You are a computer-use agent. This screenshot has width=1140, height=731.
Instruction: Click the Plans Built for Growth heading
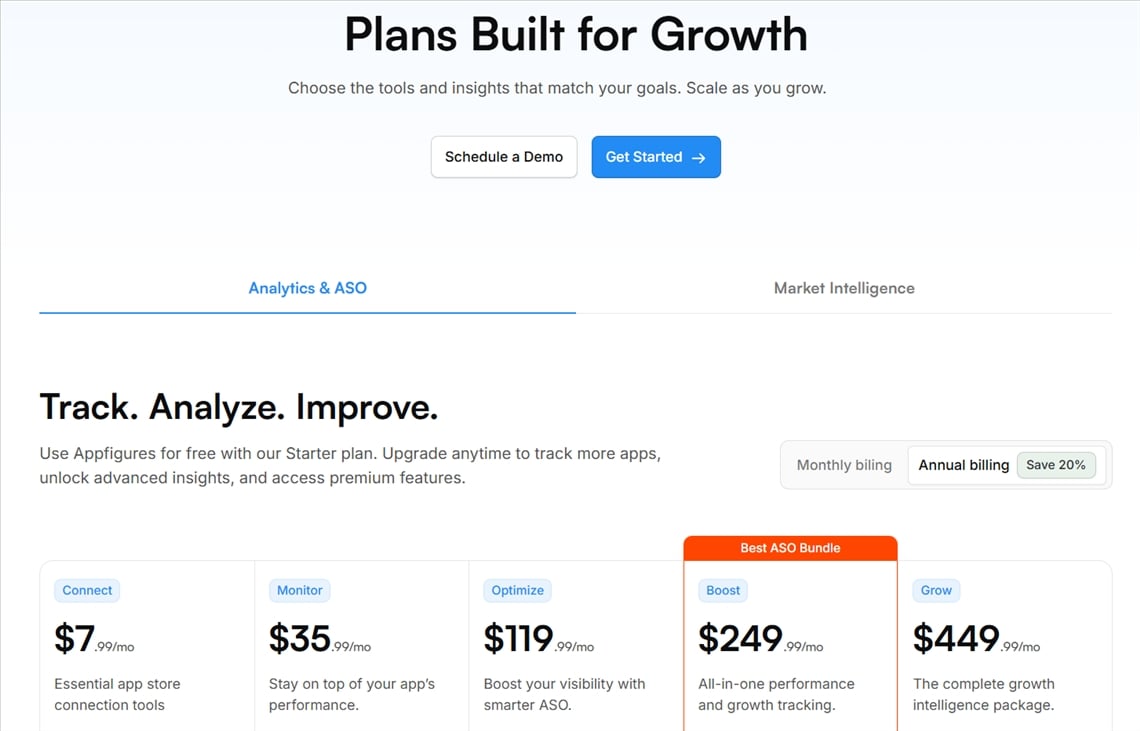[x=576, y=34]
